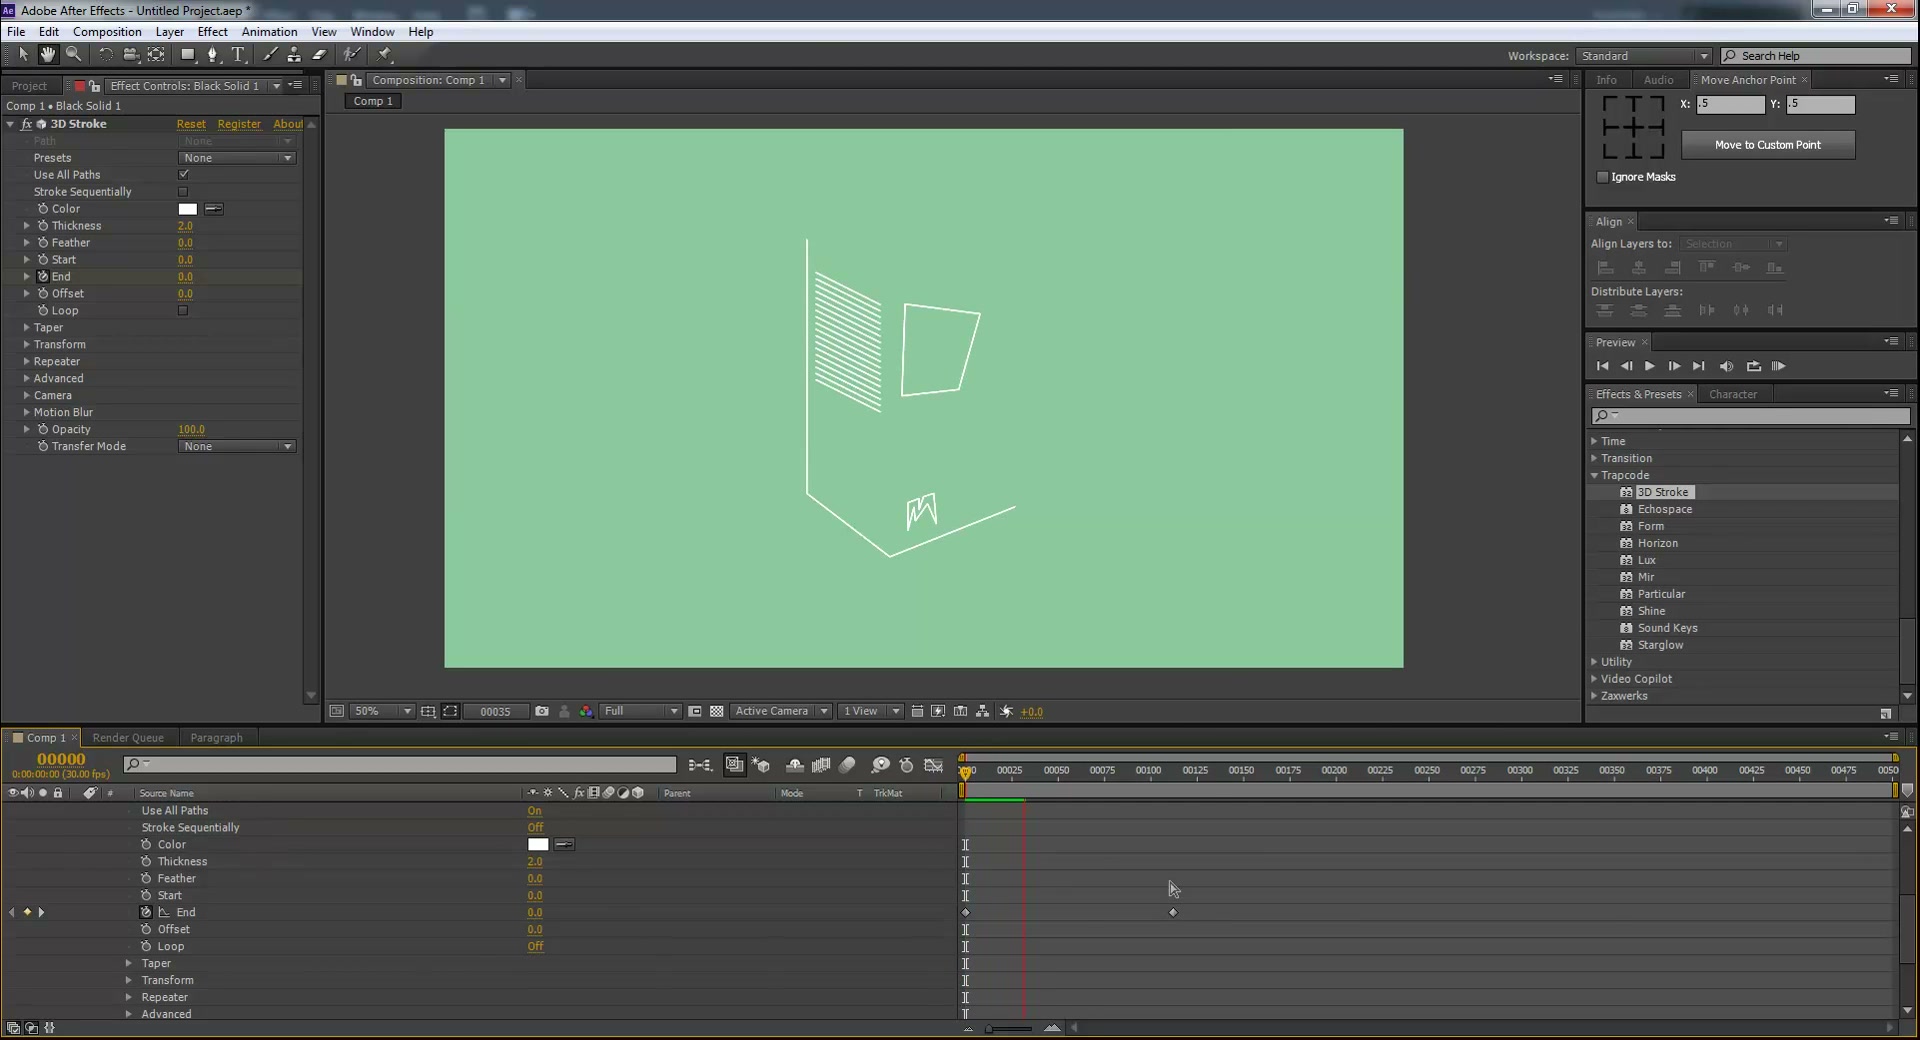Select the Selection arrow tool
The image size is (1920, 1040).
pos(23,55)
